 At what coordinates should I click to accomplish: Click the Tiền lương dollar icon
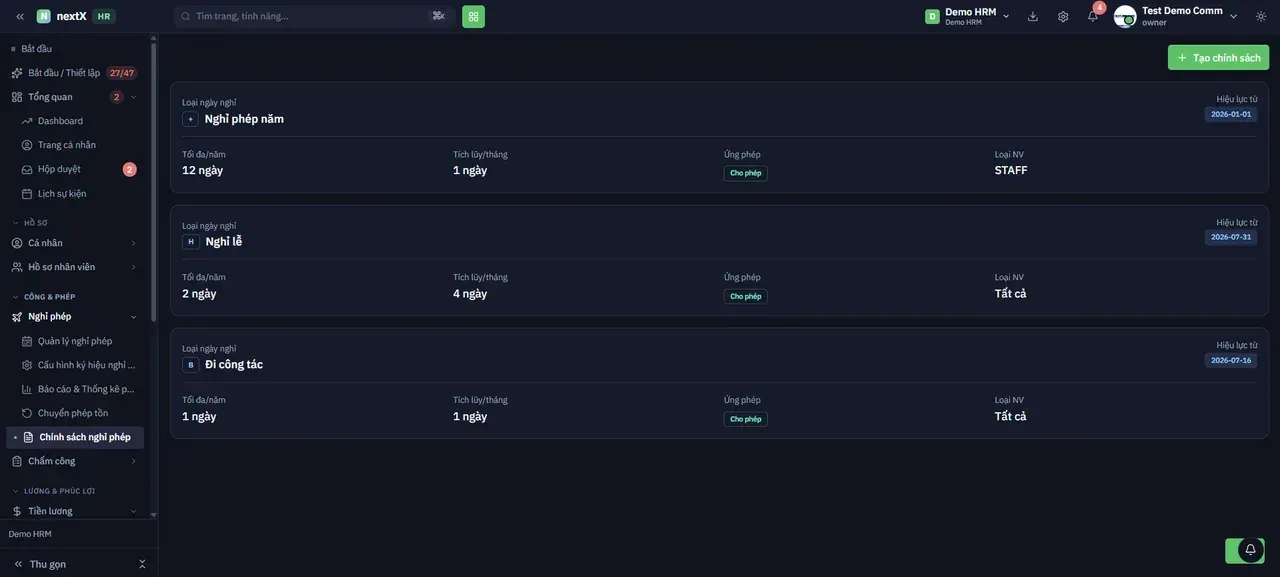17,511
